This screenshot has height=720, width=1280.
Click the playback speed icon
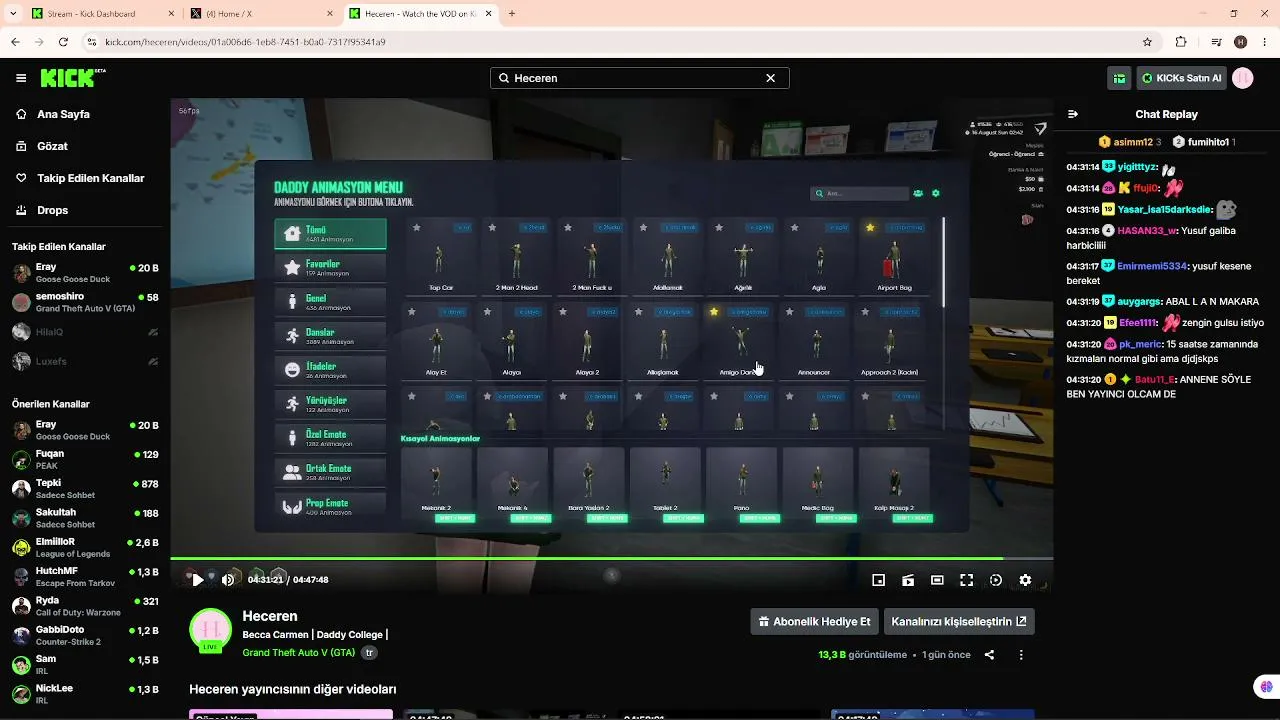[996, 580]
